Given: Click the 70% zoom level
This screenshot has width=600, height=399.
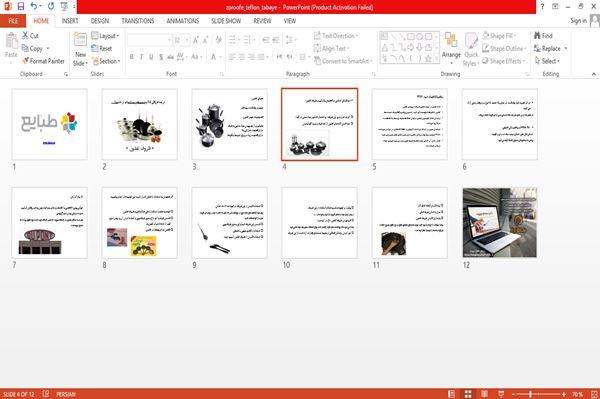Looking at the screenshot, I should click(577, 394).
